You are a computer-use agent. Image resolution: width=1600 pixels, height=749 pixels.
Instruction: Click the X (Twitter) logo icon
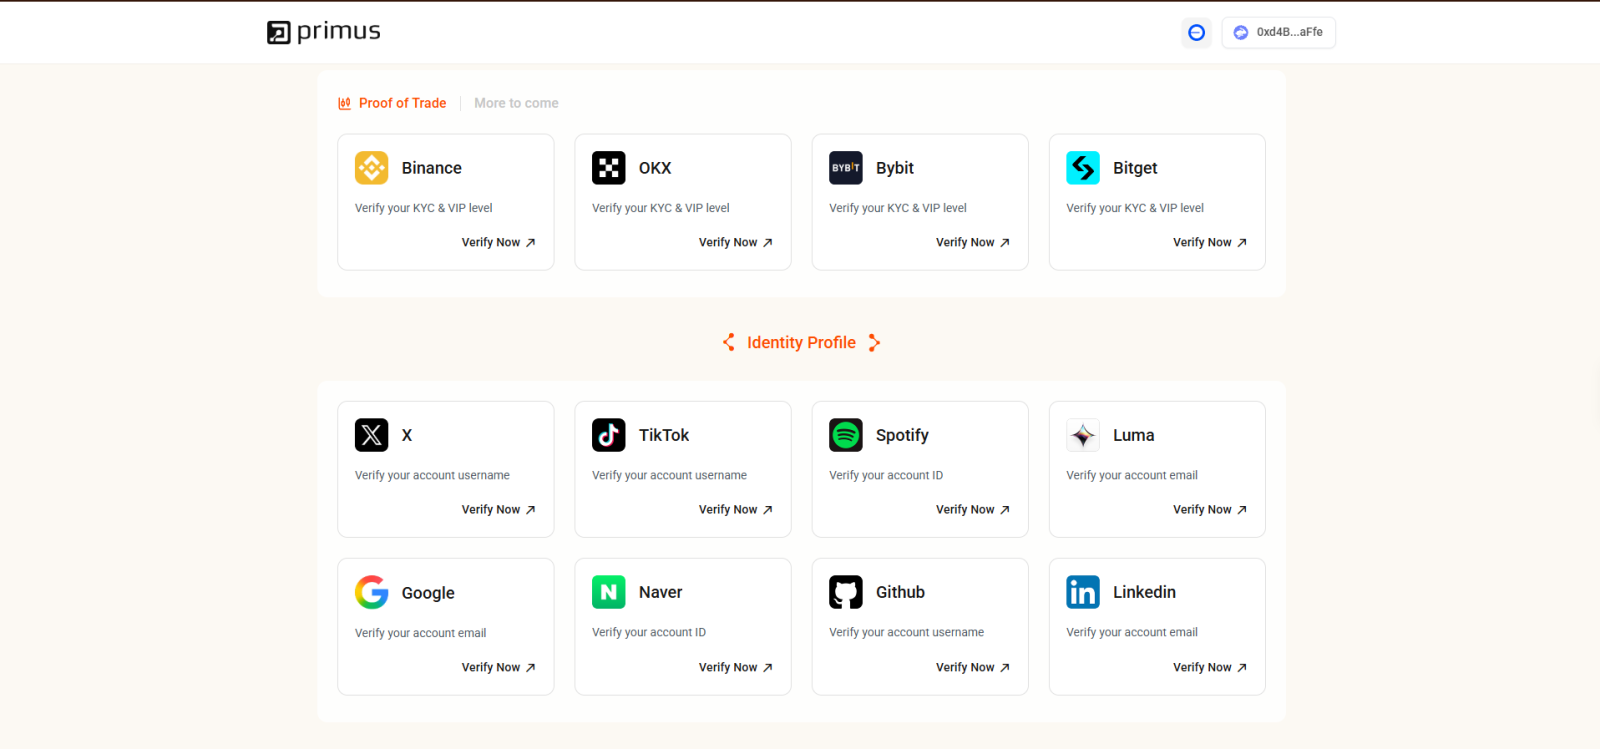[x=371, y=435]
